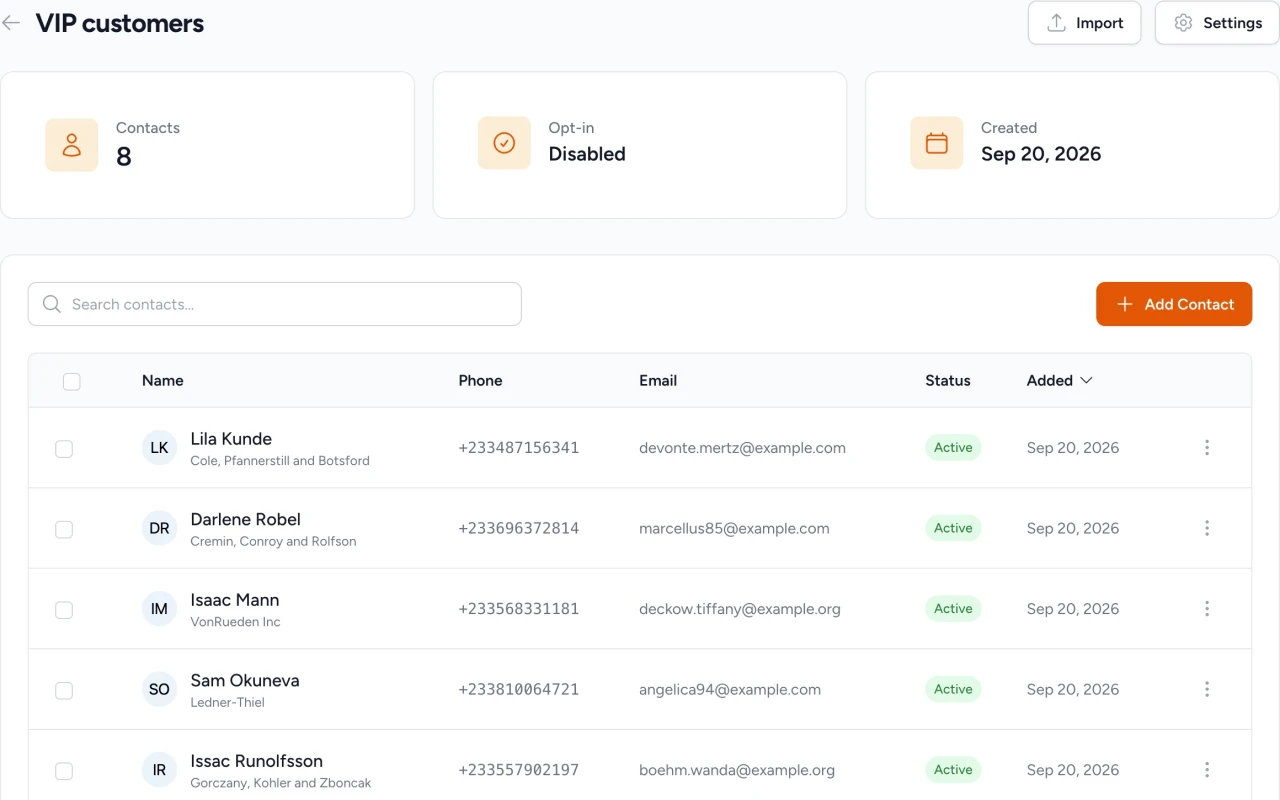Click the Contacts person icon
This screenshot has height=800, width=1280.
point(72,145)
